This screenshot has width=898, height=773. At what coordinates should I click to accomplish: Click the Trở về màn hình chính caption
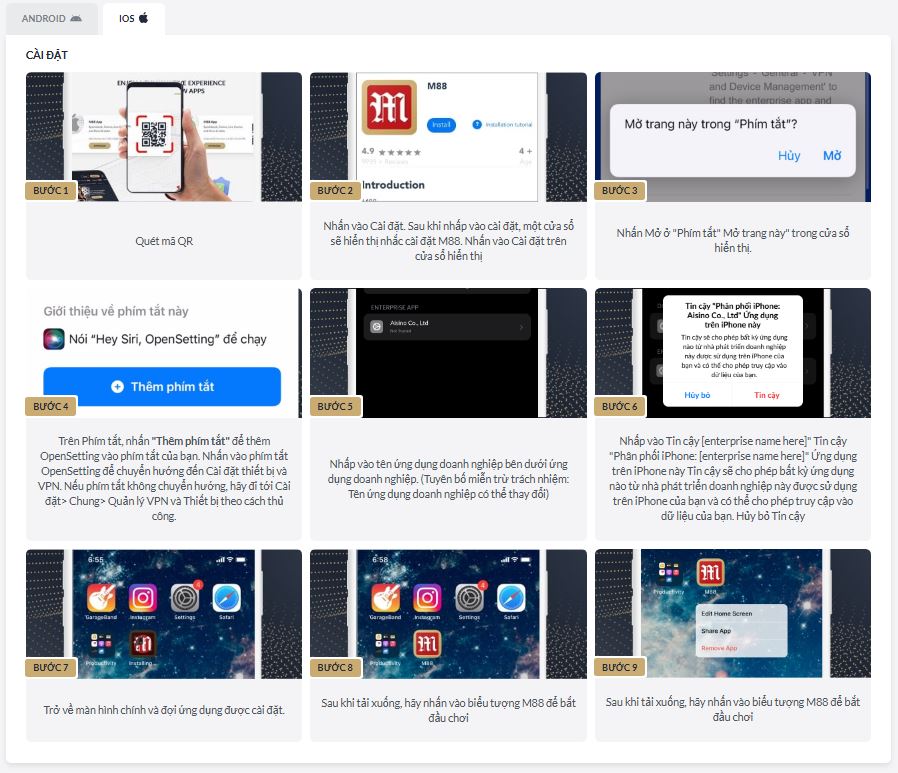coord(164,710)
